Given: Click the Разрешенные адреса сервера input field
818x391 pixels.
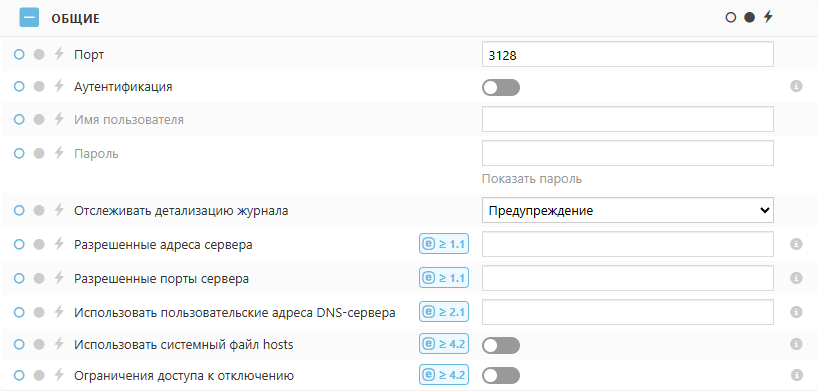Looking at the screenshot, I should pos(628,244).
